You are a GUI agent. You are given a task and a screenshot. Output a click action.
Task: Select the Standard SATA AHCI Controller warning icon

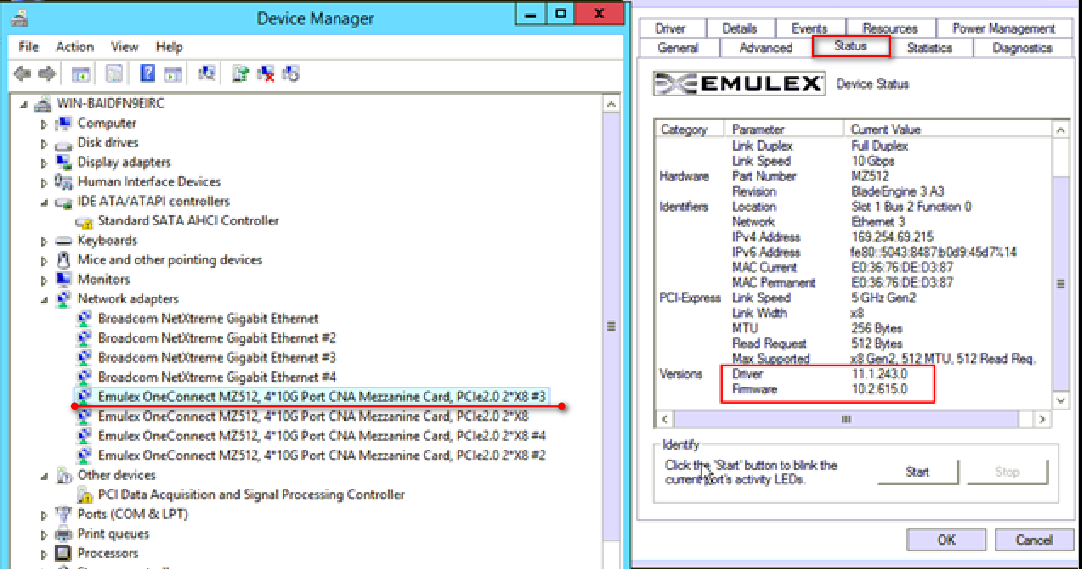(84, 221)
